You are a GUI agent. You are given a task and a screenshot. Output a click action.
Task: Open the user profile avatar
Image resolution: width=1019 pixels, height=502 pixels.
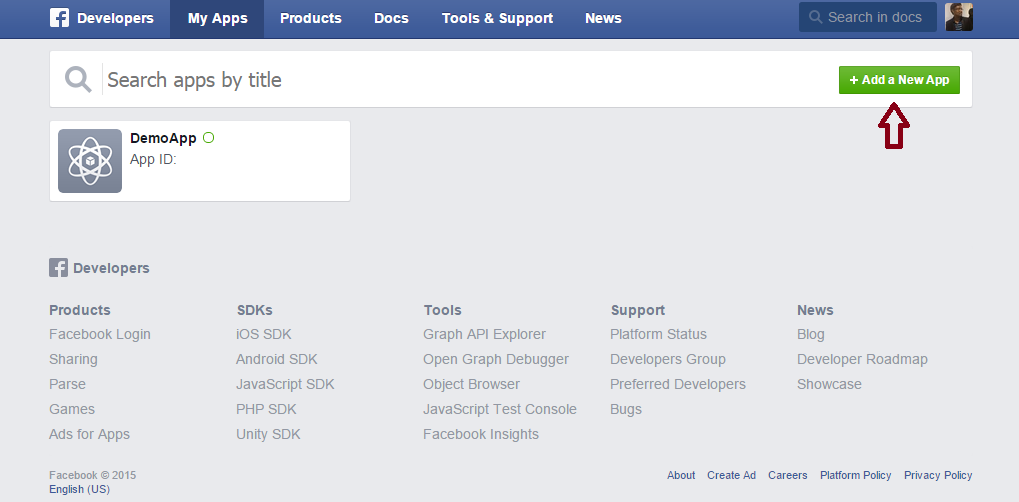coord(959,17)
